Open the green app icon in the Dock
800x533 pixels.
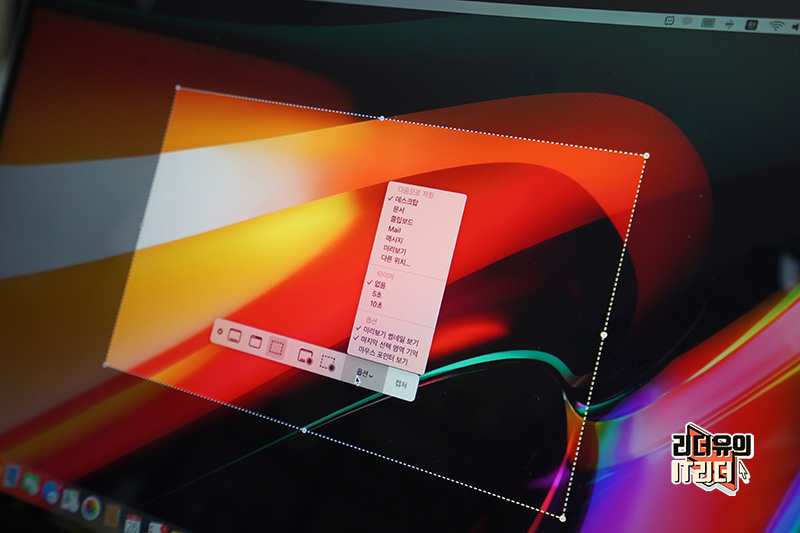[30, 484]
